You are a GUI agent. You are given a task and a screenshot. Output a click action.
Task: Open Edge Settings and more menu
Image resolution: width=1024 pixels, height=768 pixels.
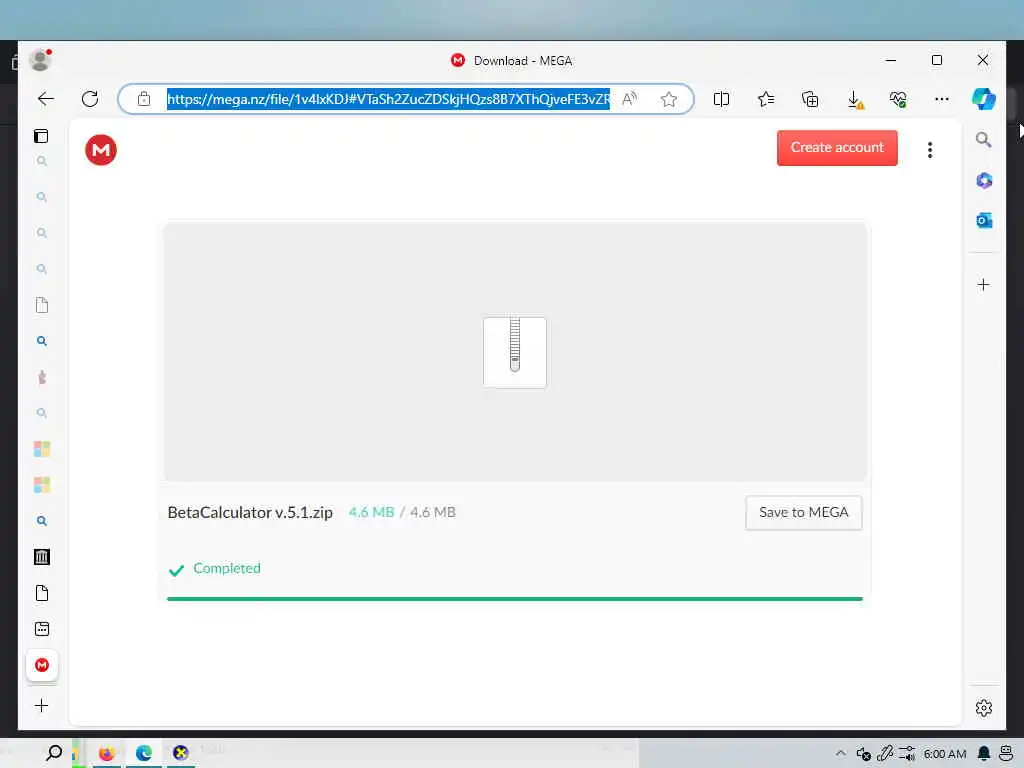point(942,99)
